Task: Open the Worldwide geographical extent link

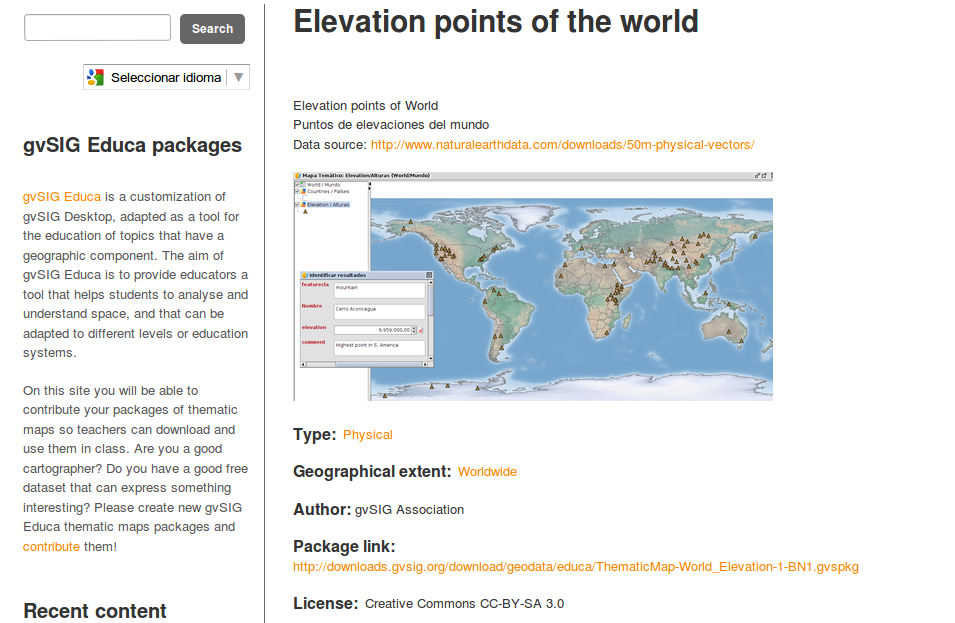Action: point(487,472)
